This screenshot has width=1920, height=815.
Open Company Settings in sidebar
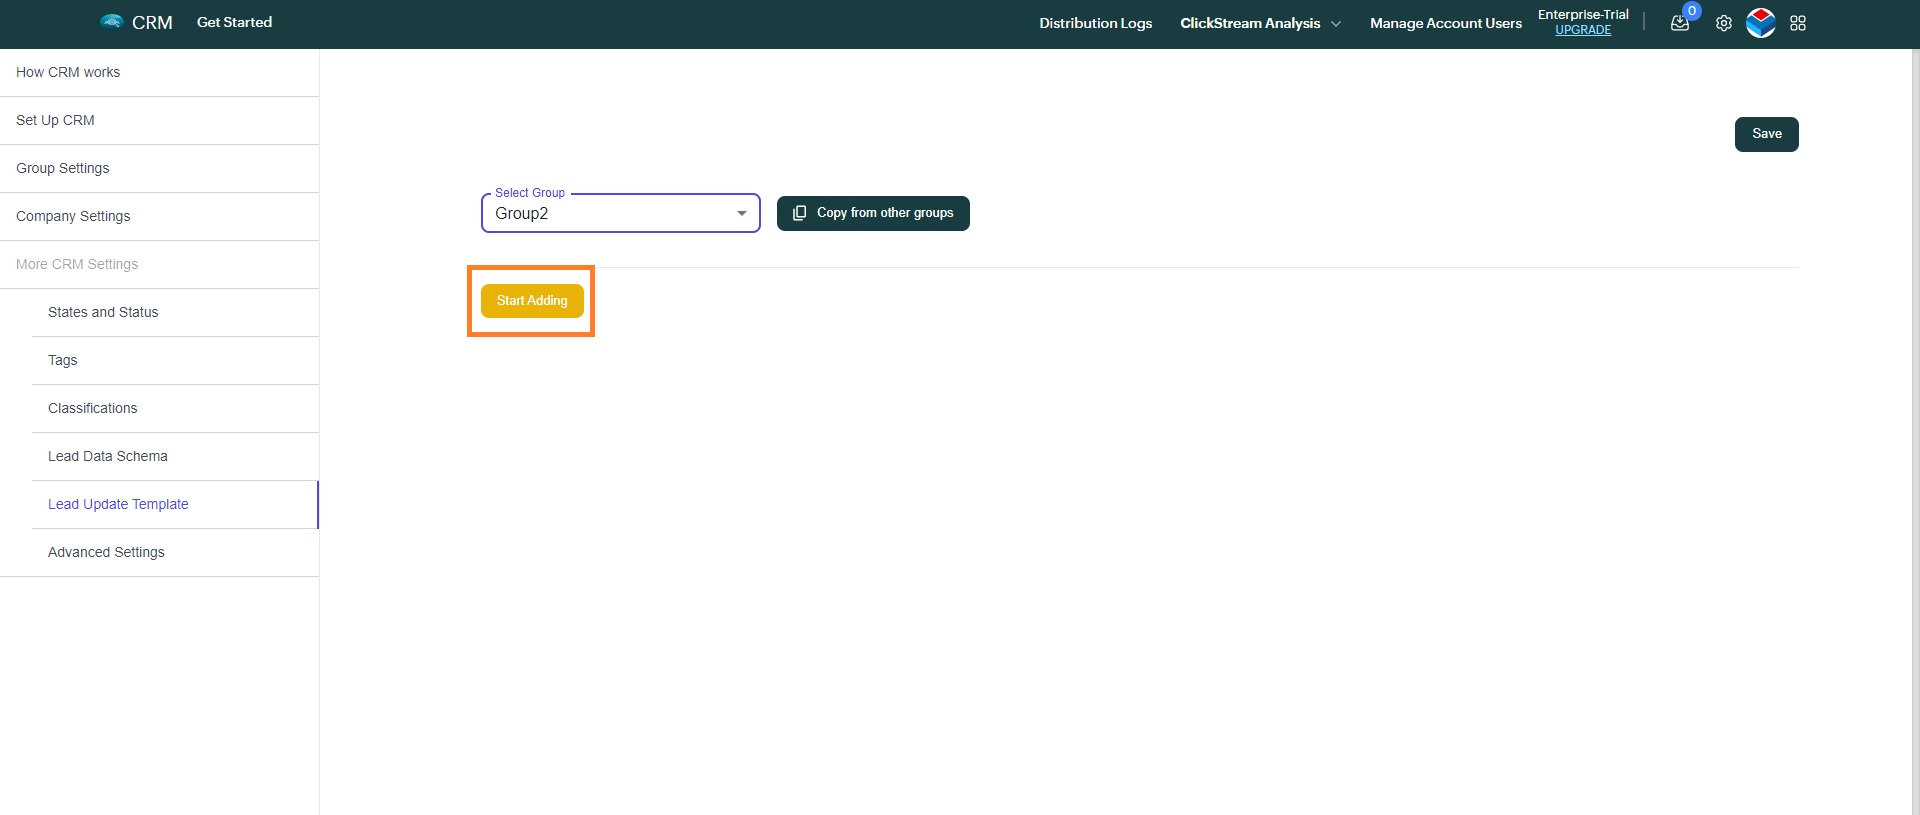point(160,216)
